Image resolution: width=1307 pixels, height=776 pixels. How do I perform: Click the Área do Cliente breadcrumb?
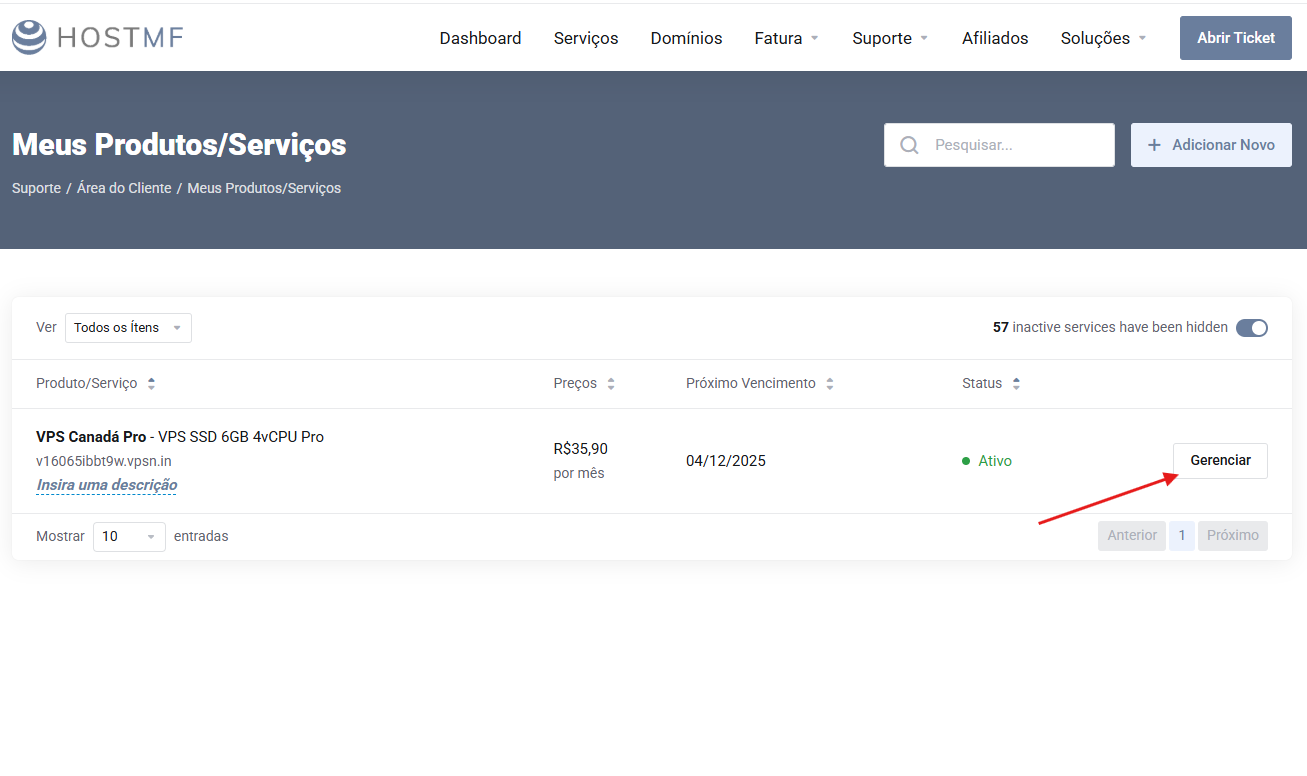124,188
